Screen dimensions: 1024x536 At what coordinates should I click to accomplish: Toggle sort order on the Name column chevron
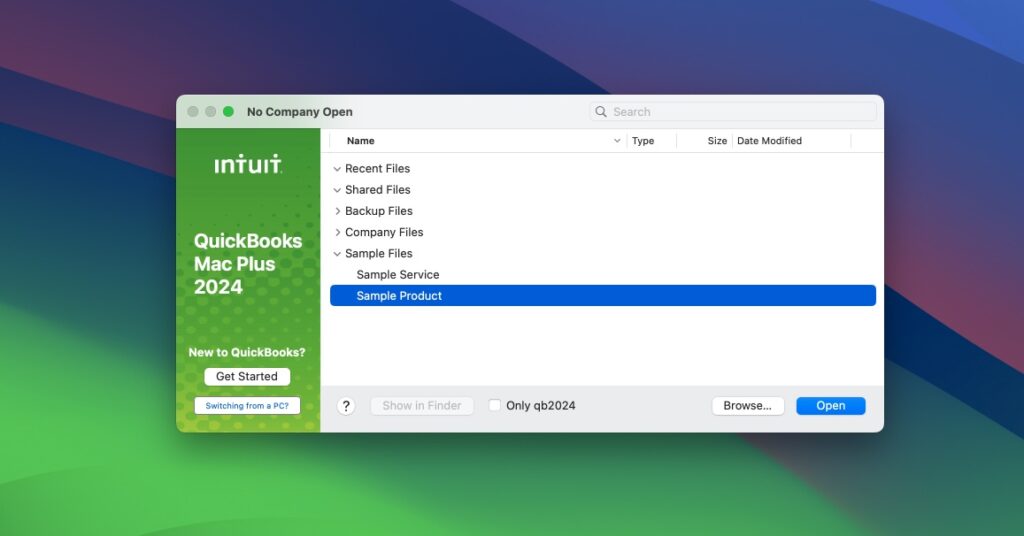(x=616, y=141)
